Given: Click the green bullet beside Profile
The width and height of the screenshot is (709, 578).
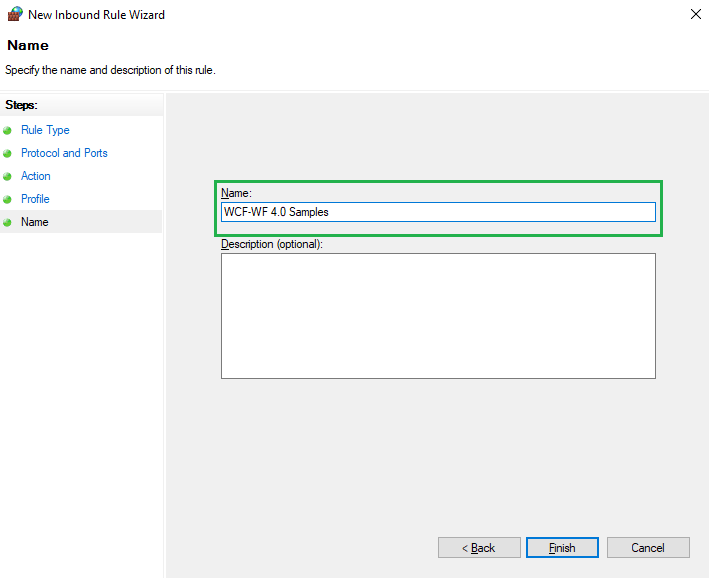Looking at the screenshot, I should (7, 199).
